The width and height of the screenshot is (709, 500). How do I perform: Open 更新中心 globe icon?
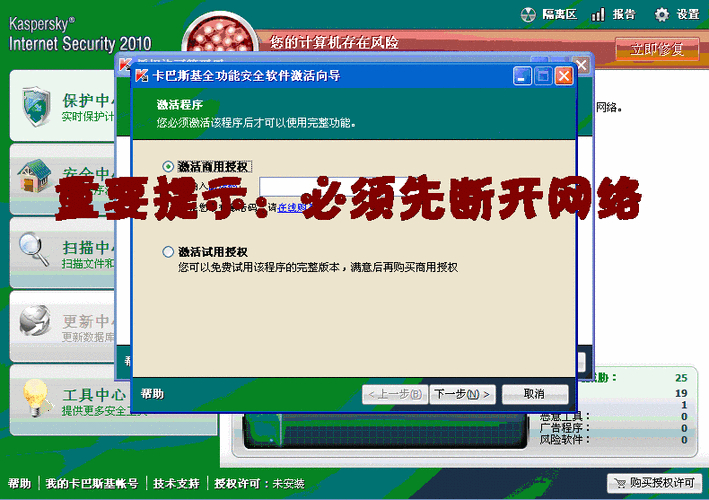pos(35,321)
